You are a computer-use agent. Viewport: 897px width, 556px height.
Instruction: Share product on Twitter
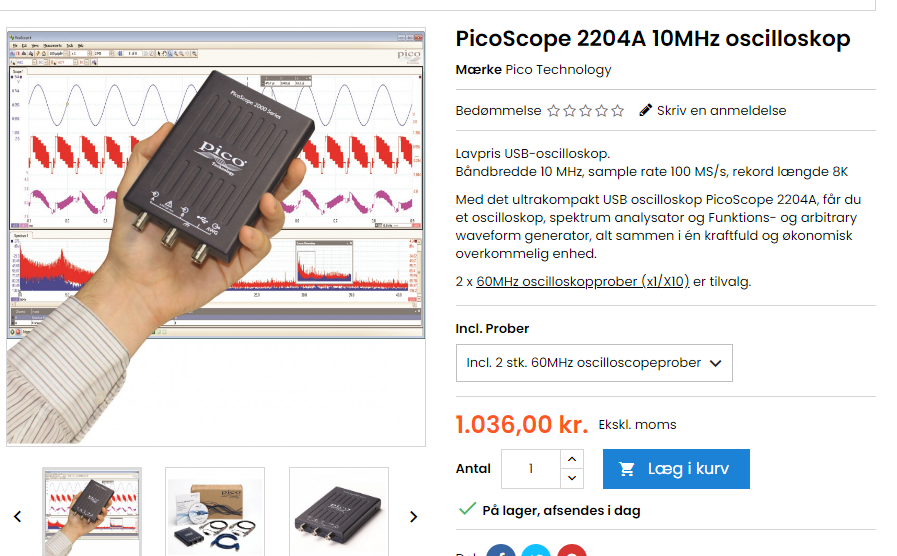(x=536, y=550)
